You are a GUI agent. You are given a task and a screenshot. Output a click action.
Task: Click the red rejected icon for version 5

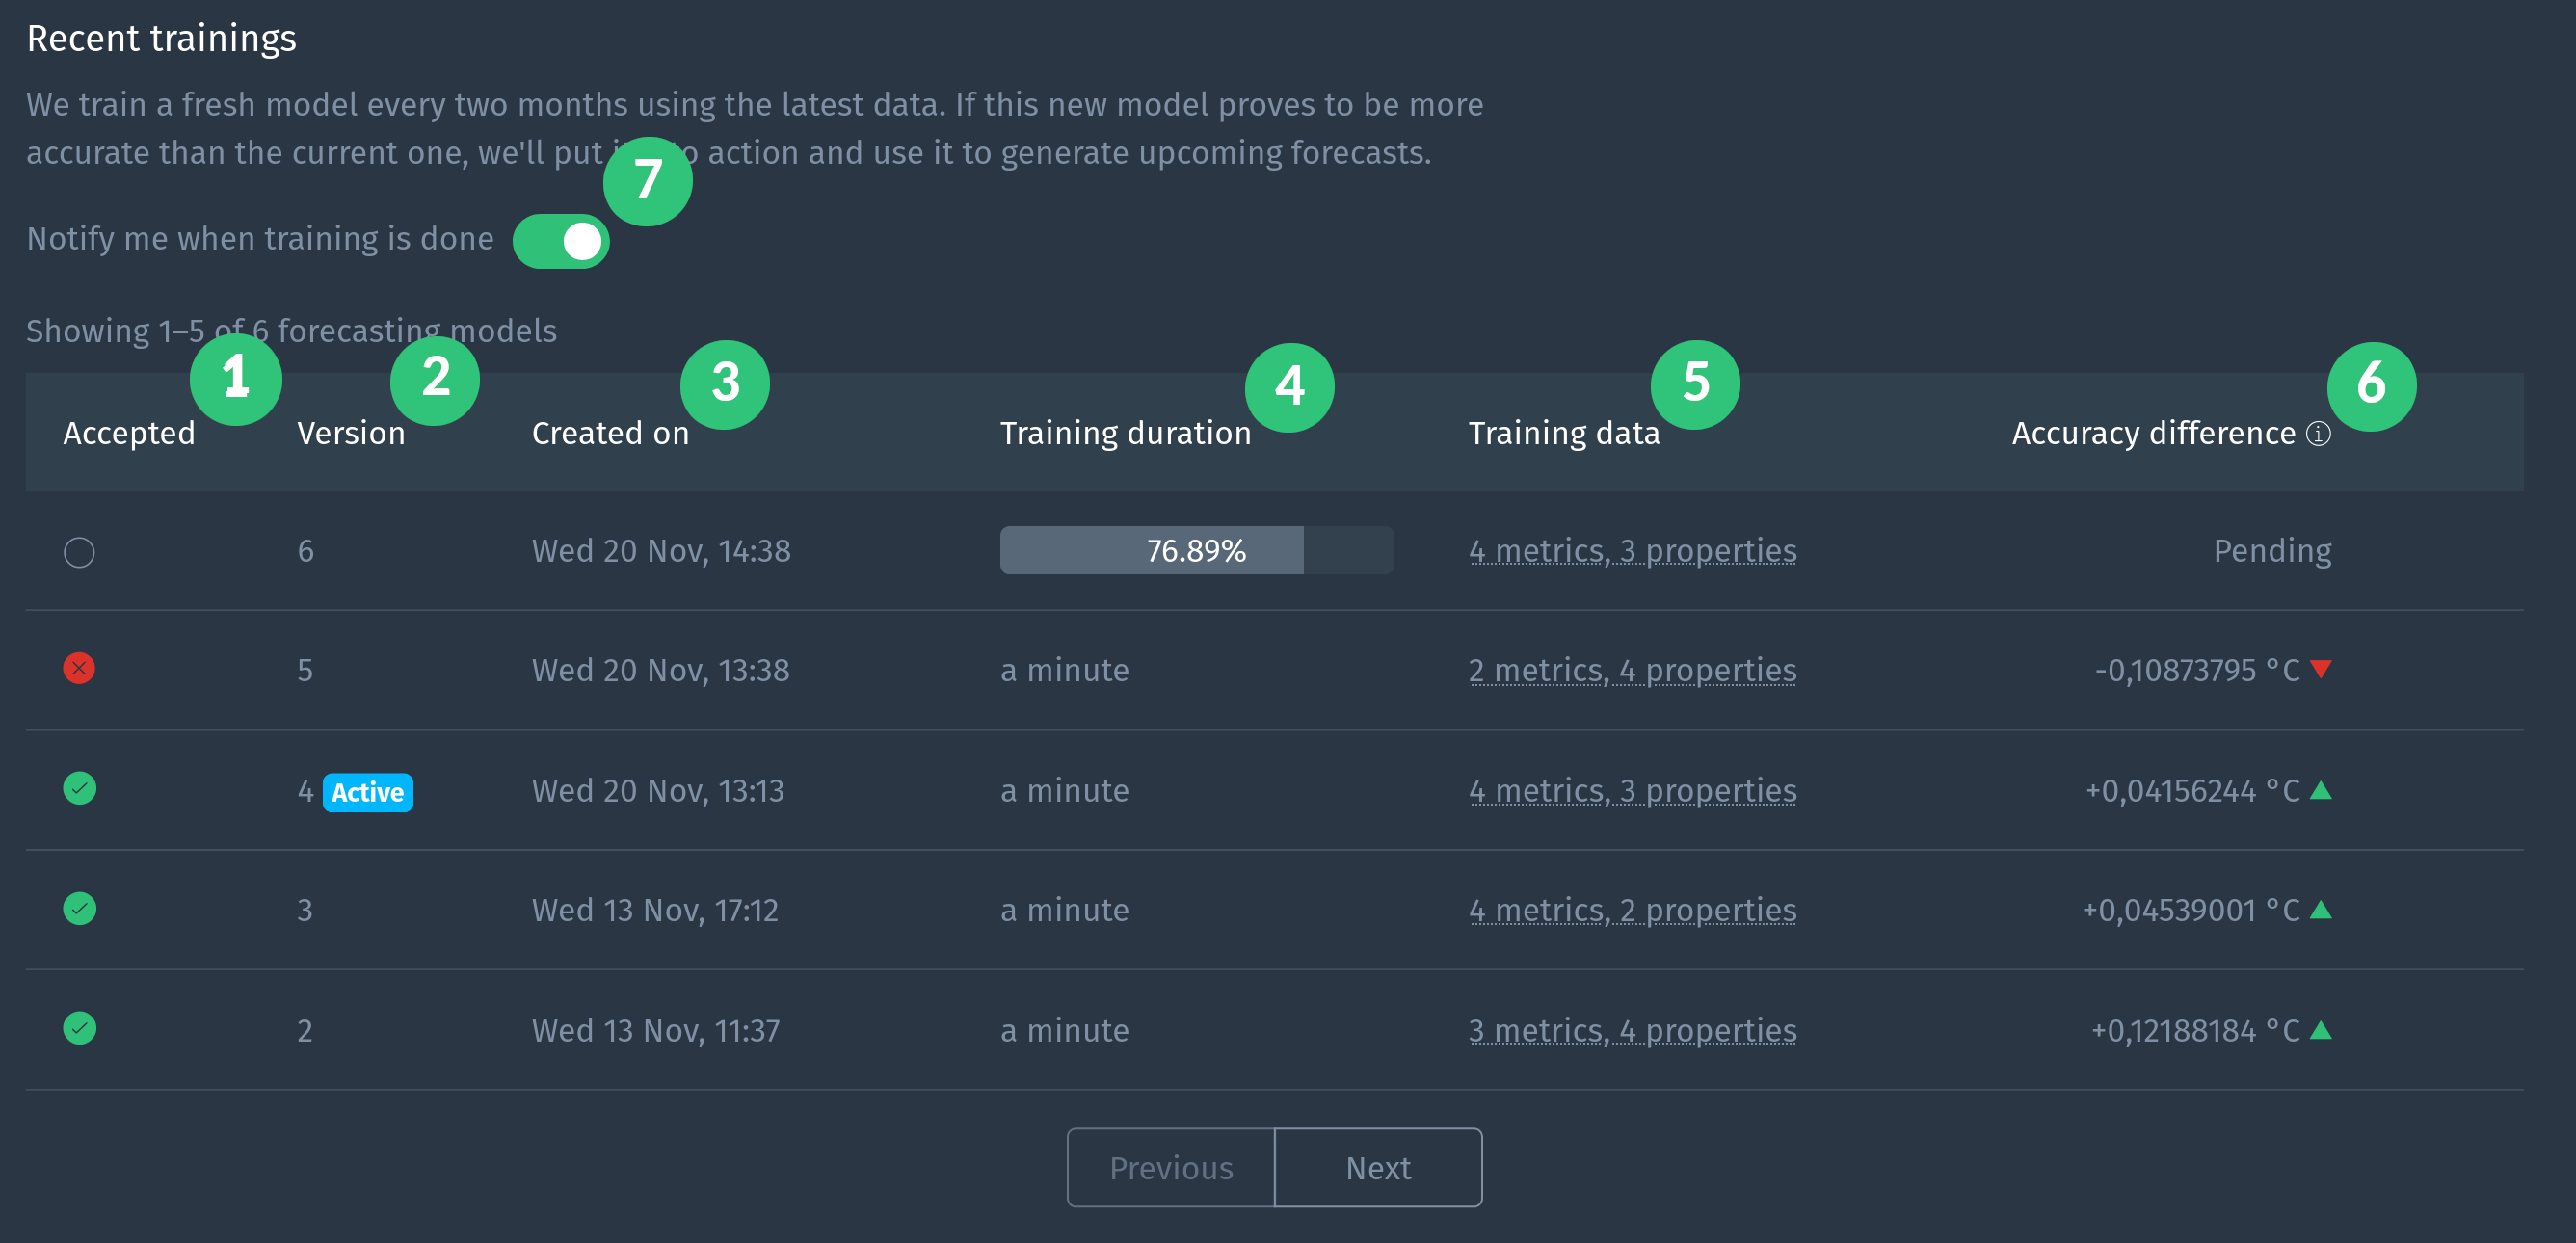click(x=79, y=668)
